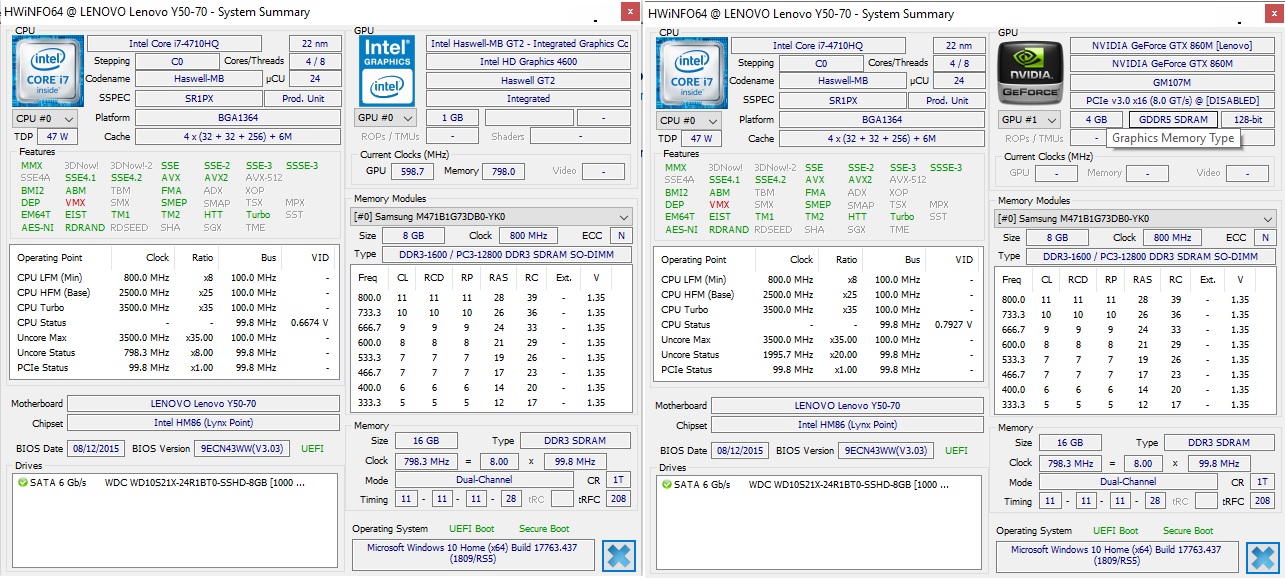Viewport: 1285px width, 580px height.
Task: Close left HWiNFO64 window with red X
Action: click(x=628, y=13)
